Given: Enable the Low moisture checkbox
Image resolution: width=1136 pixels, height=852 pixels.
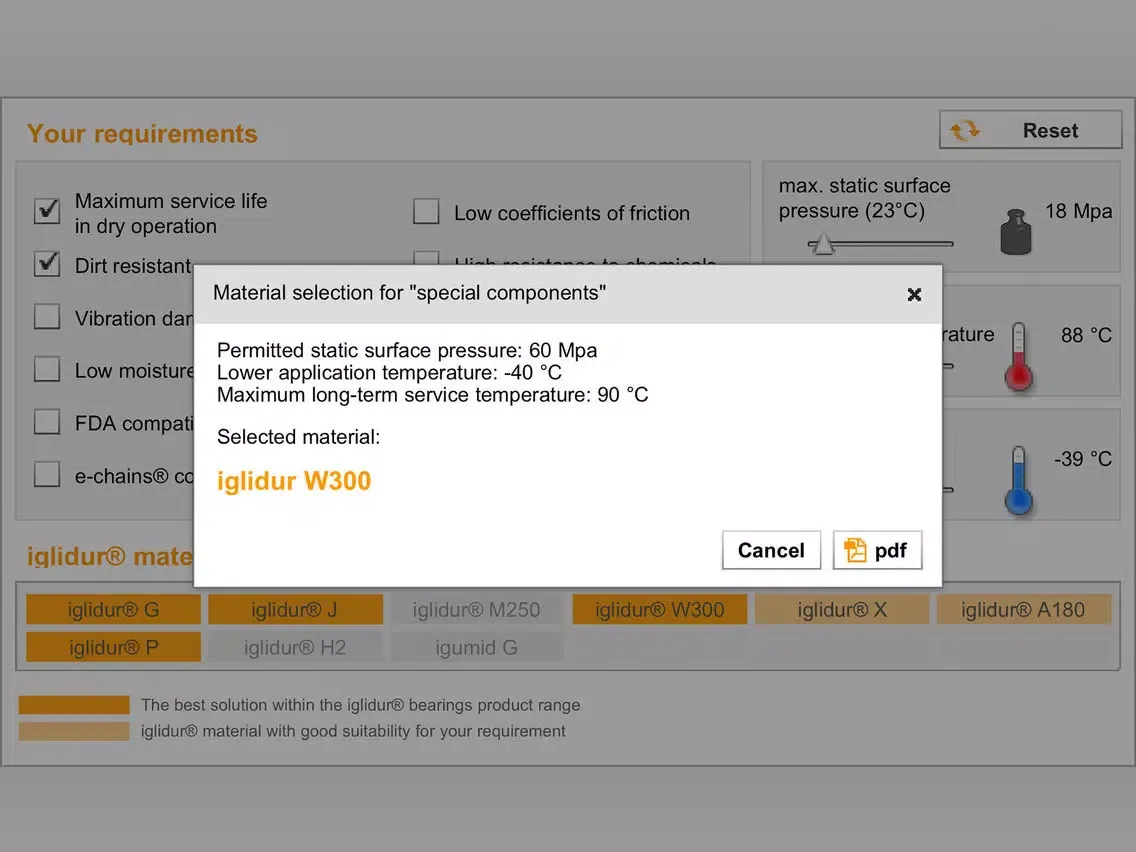Looking at the screenshot, I should tap(47, 369).
